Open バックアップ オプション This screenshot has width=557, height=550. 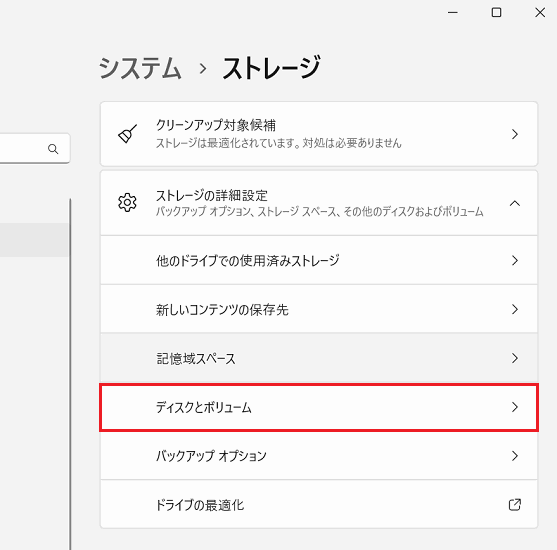[319, 456]
